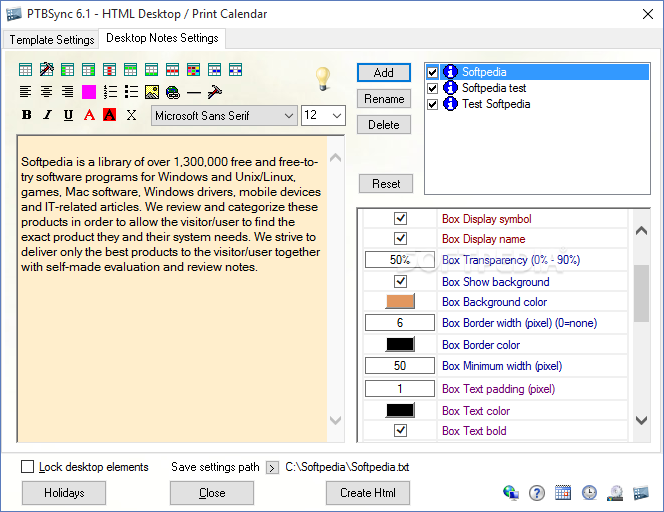Click the Delete button

point(384,125)
